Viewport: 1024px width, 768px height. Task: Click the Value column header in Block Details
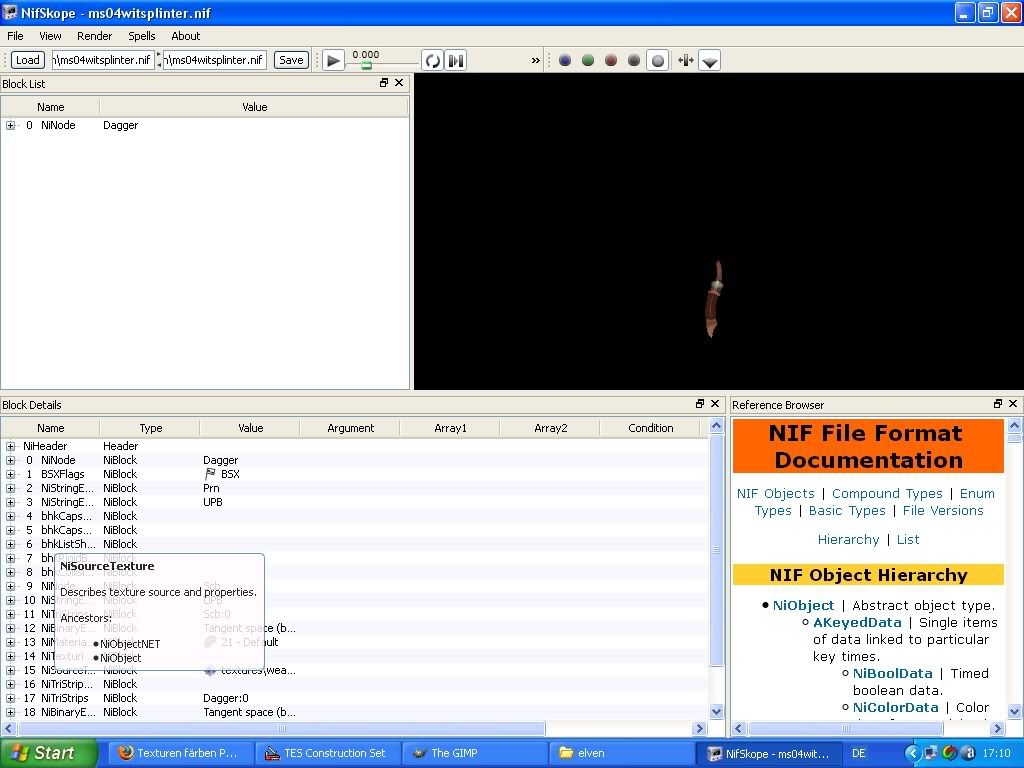tap(250, 428)
